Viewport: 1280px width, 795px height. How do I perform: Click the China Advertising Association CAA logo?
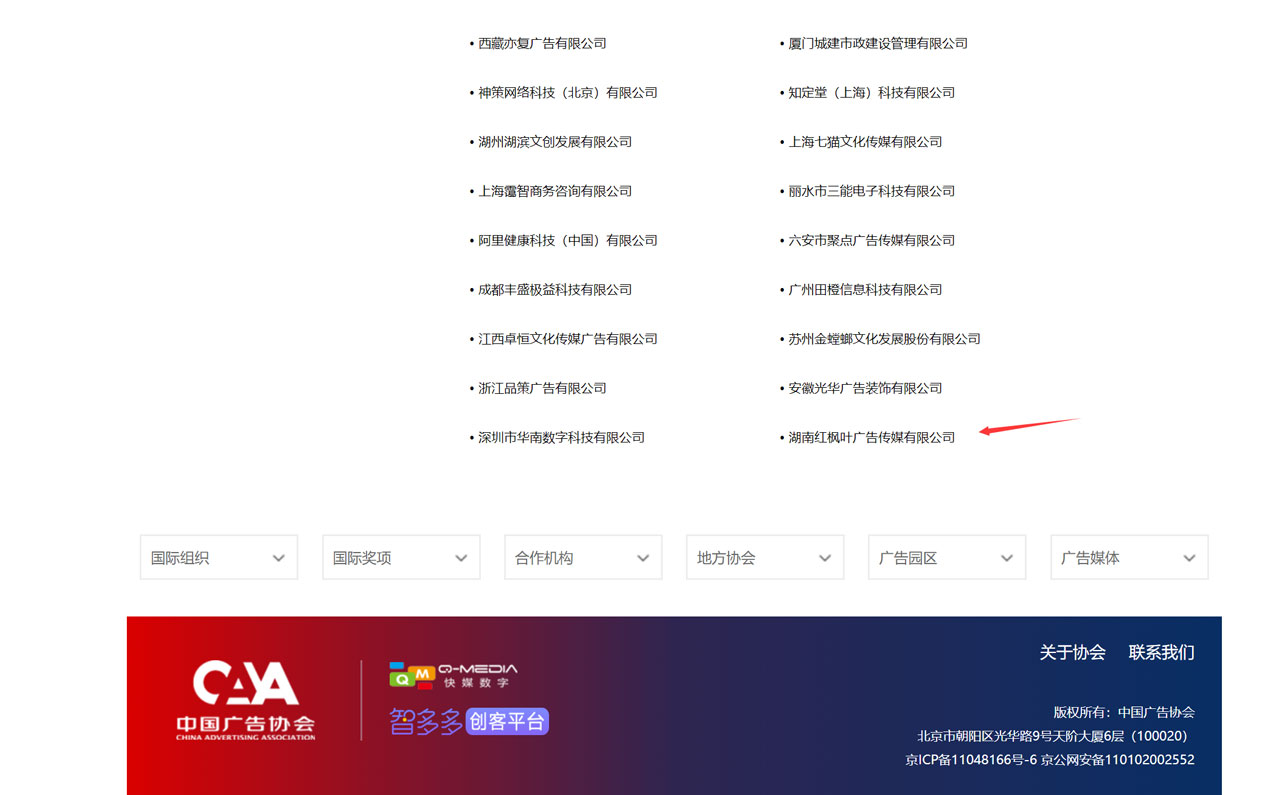click(x=246, y=699)
